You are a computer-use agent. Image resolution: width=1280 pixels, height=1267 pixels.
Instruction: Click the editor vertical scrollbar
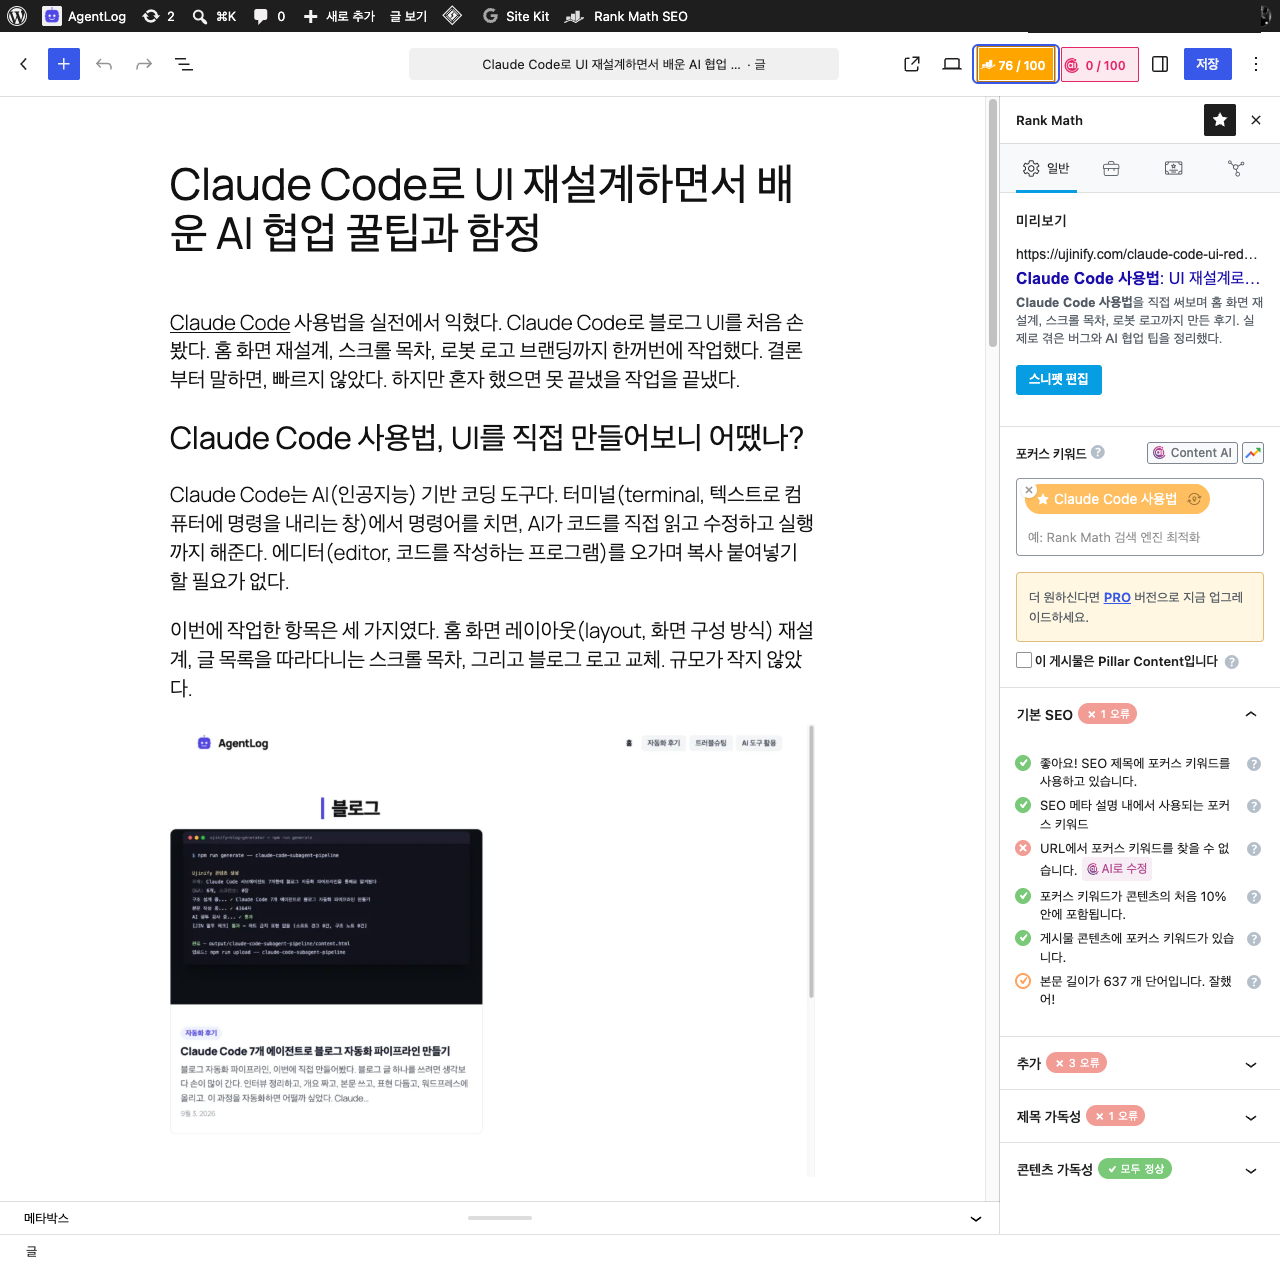tap(992, 222)
